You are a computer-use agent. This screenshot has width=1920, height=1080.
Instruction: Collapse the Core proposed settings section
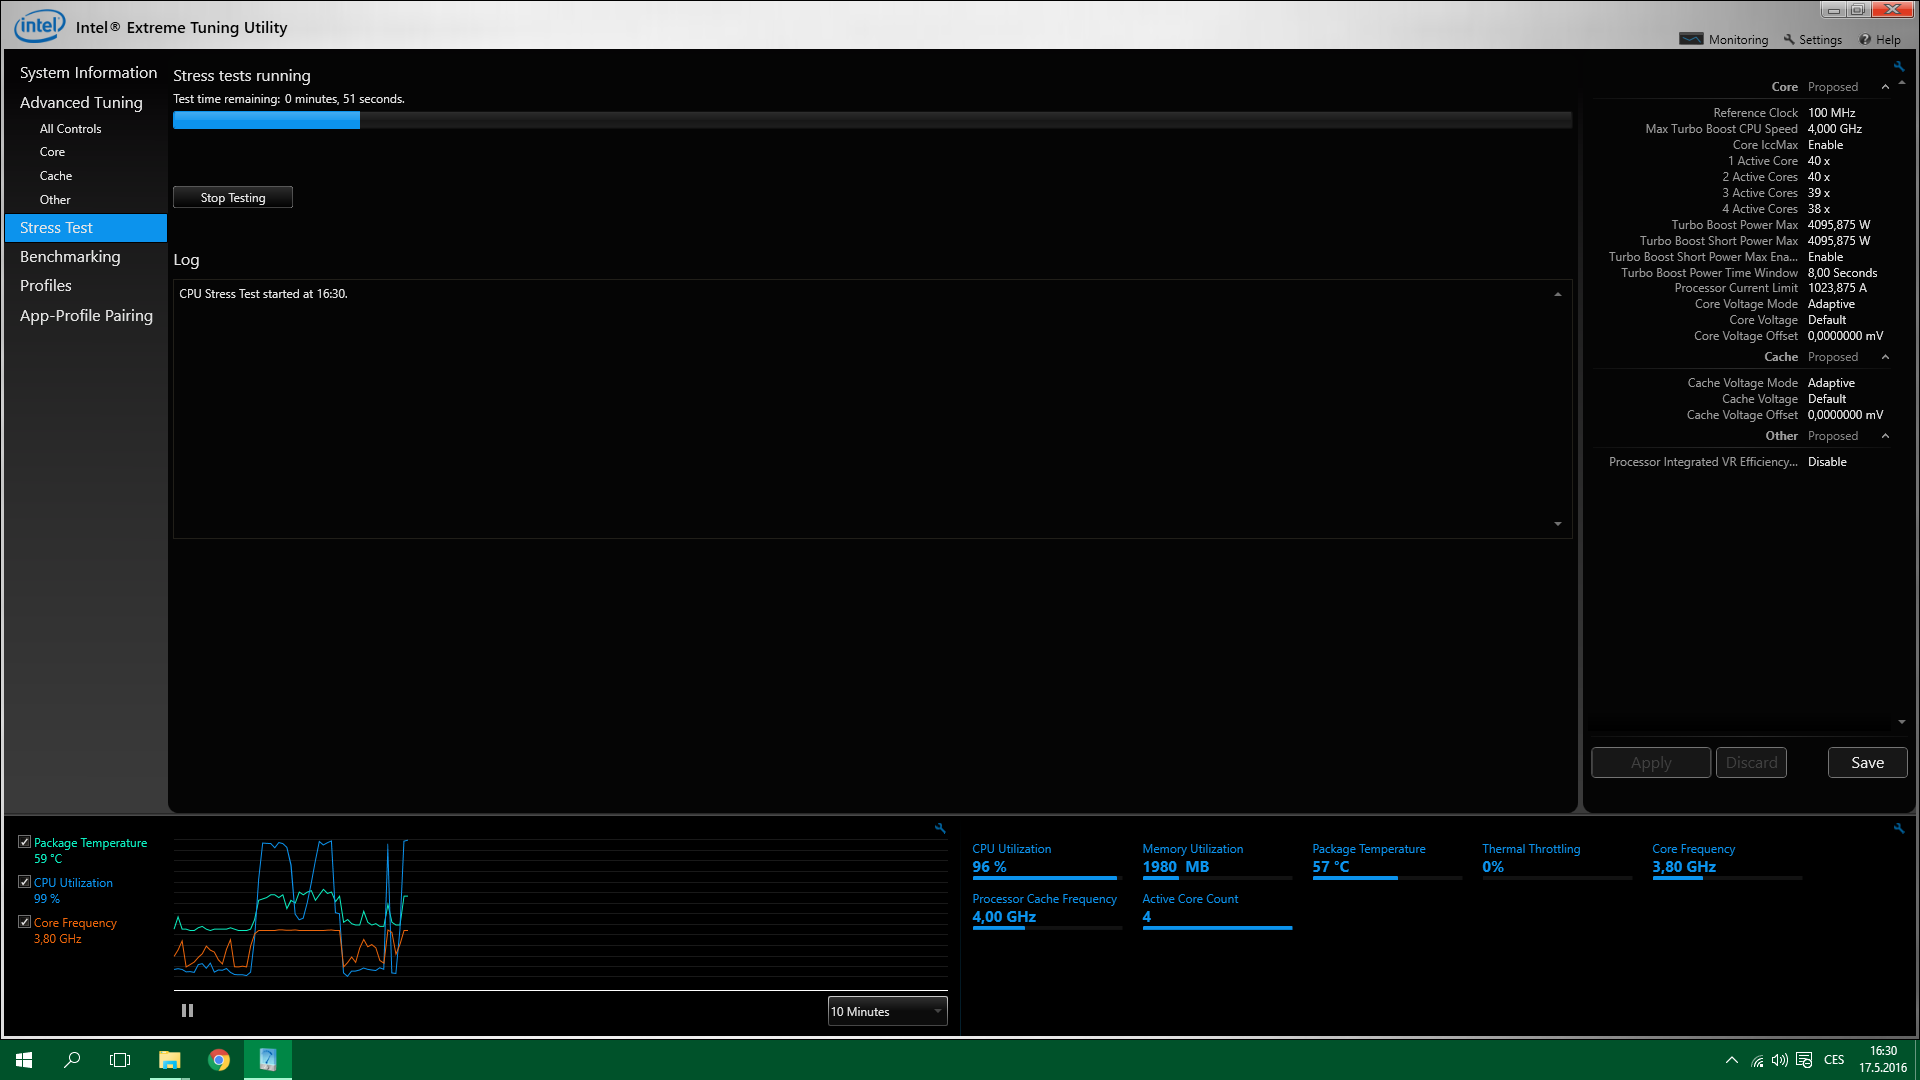coord(1885,87)
